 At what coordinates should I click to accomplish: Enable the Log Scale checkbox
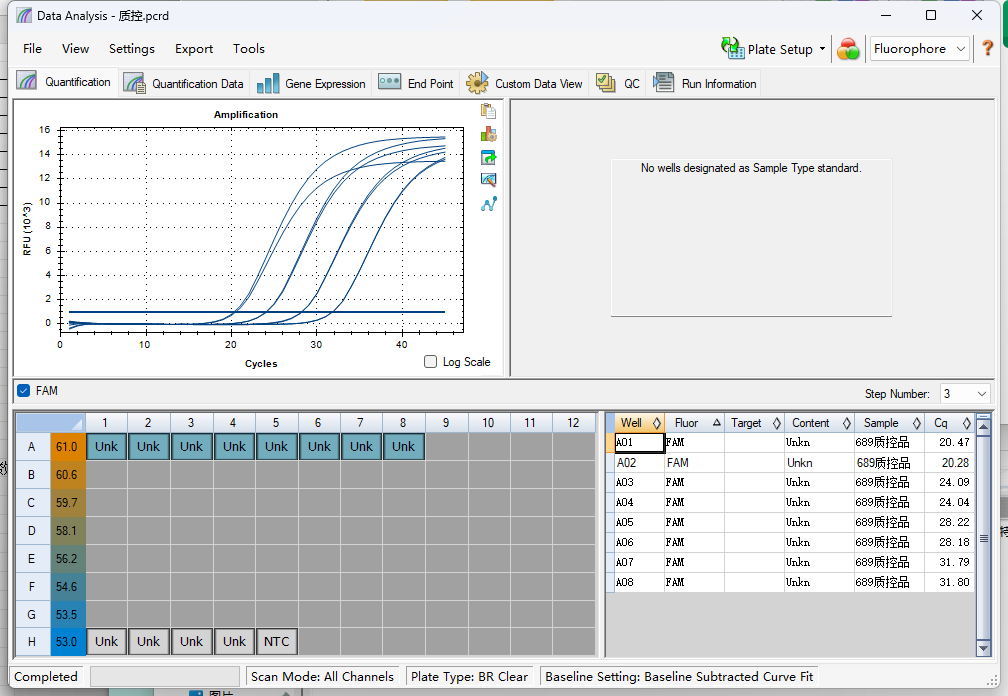pyautogui.click(x=430, y=362)
